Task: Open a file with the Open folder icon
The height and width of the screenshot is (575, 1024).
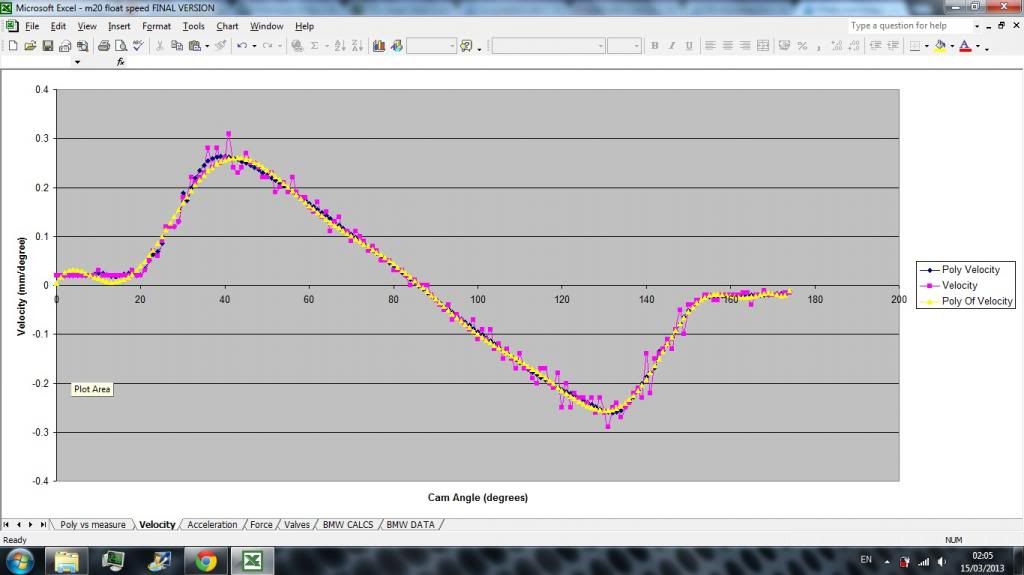Action: coord(30,46)
